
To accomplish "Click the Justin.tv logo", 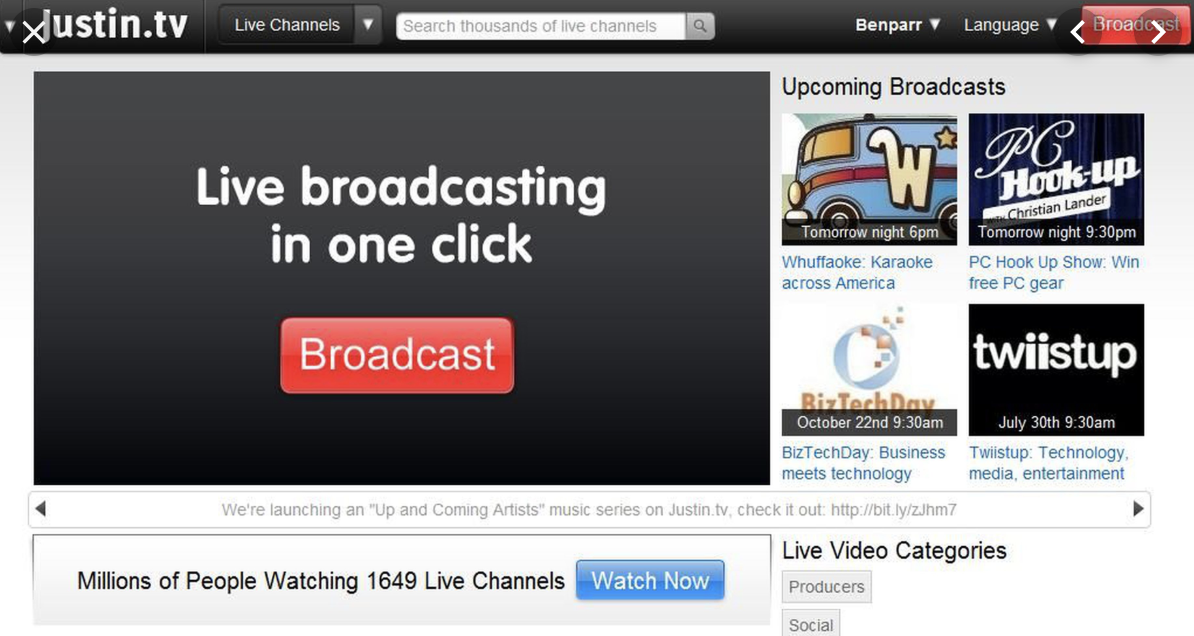I will (113, 24).
